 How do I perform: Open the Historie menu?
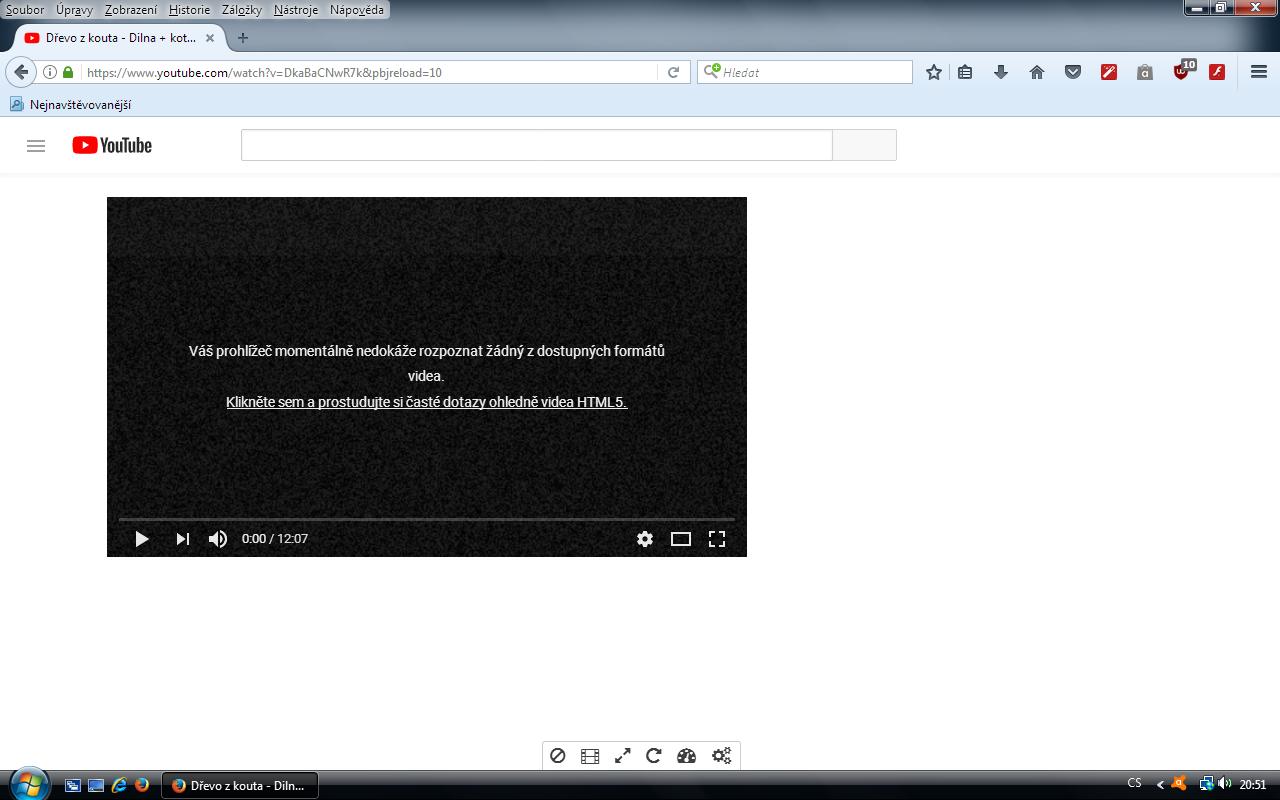pos(189,10)
